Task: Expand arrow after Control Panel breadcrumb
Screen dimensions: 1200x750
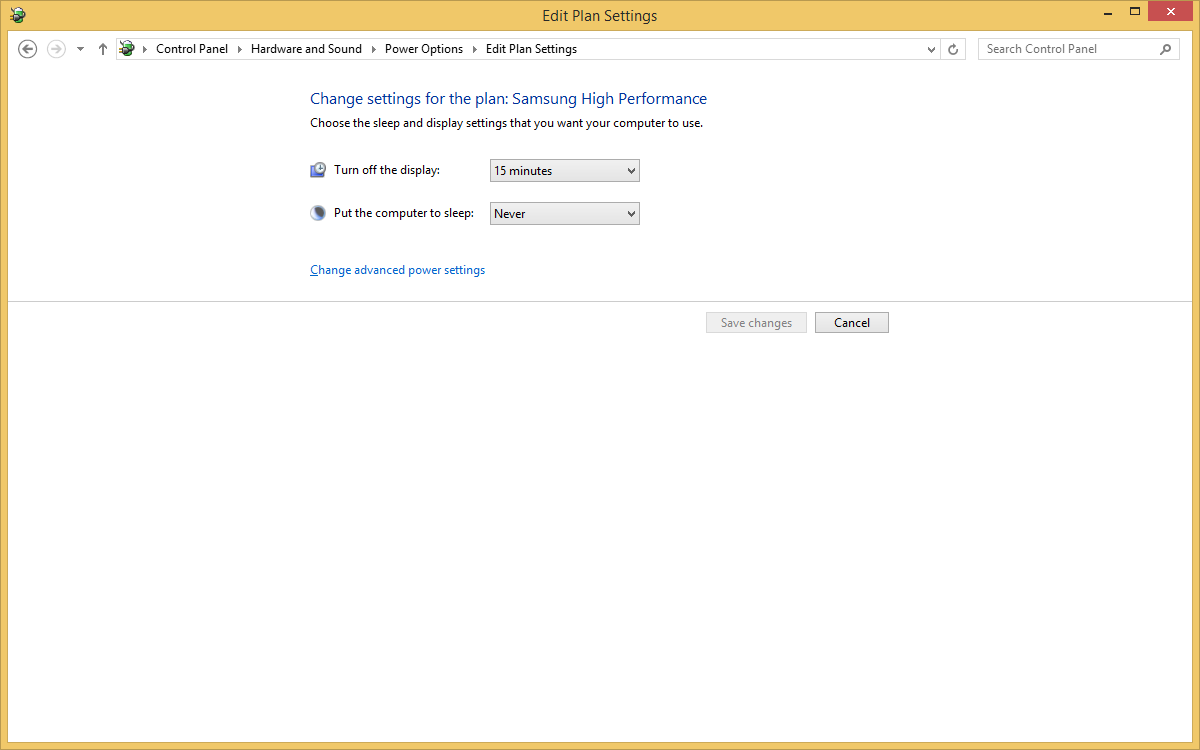Action: (x=240, y=49)
